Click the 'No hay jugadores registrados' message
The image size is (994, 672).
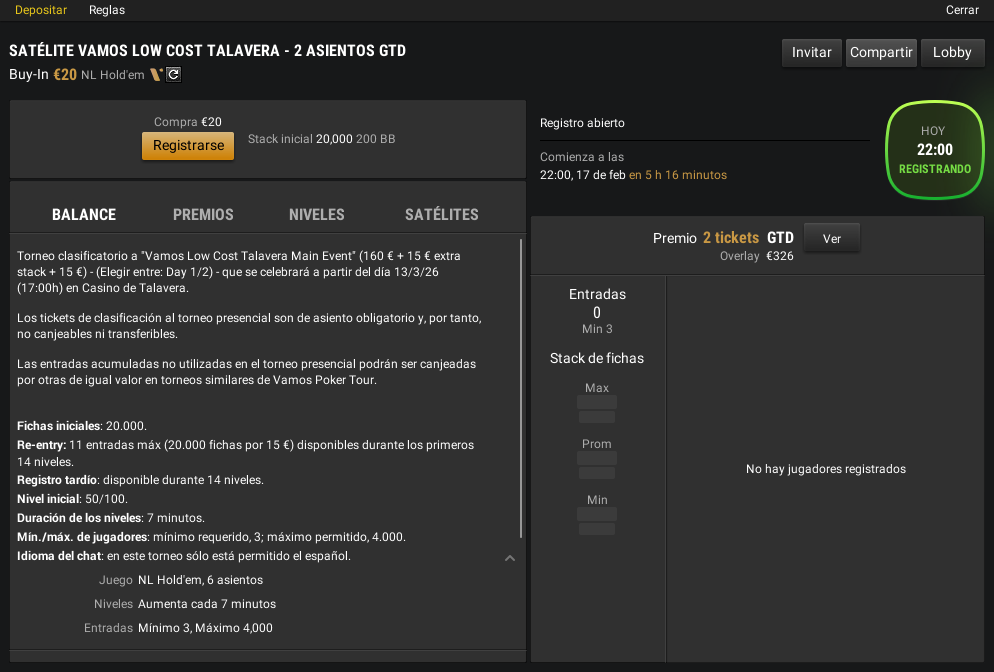click(825, 469)
